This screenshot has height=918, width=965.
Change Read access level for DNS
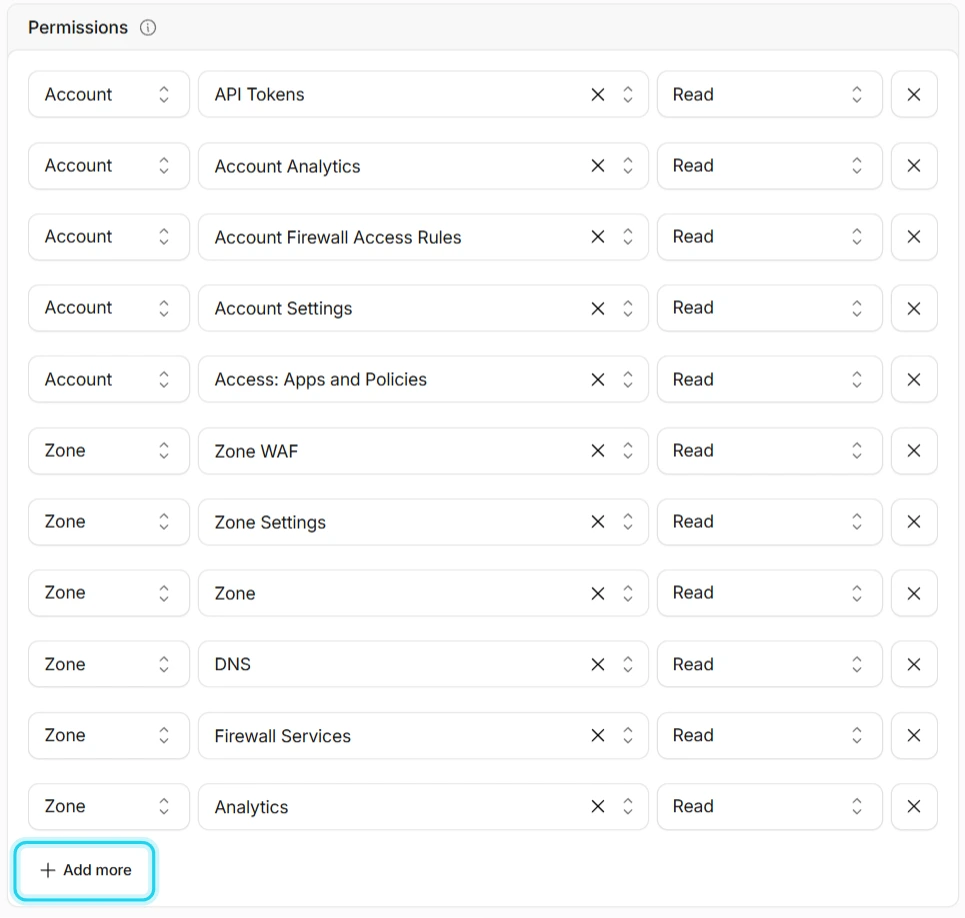[769, 664]
